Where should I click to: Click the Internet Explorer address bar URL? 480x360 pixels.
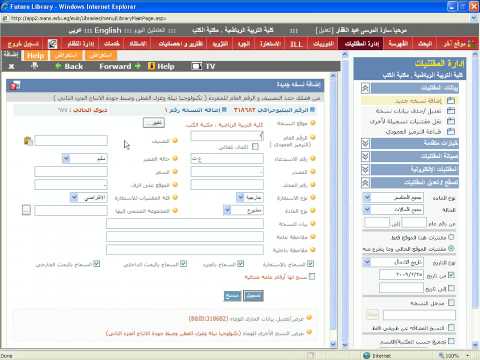88,18
